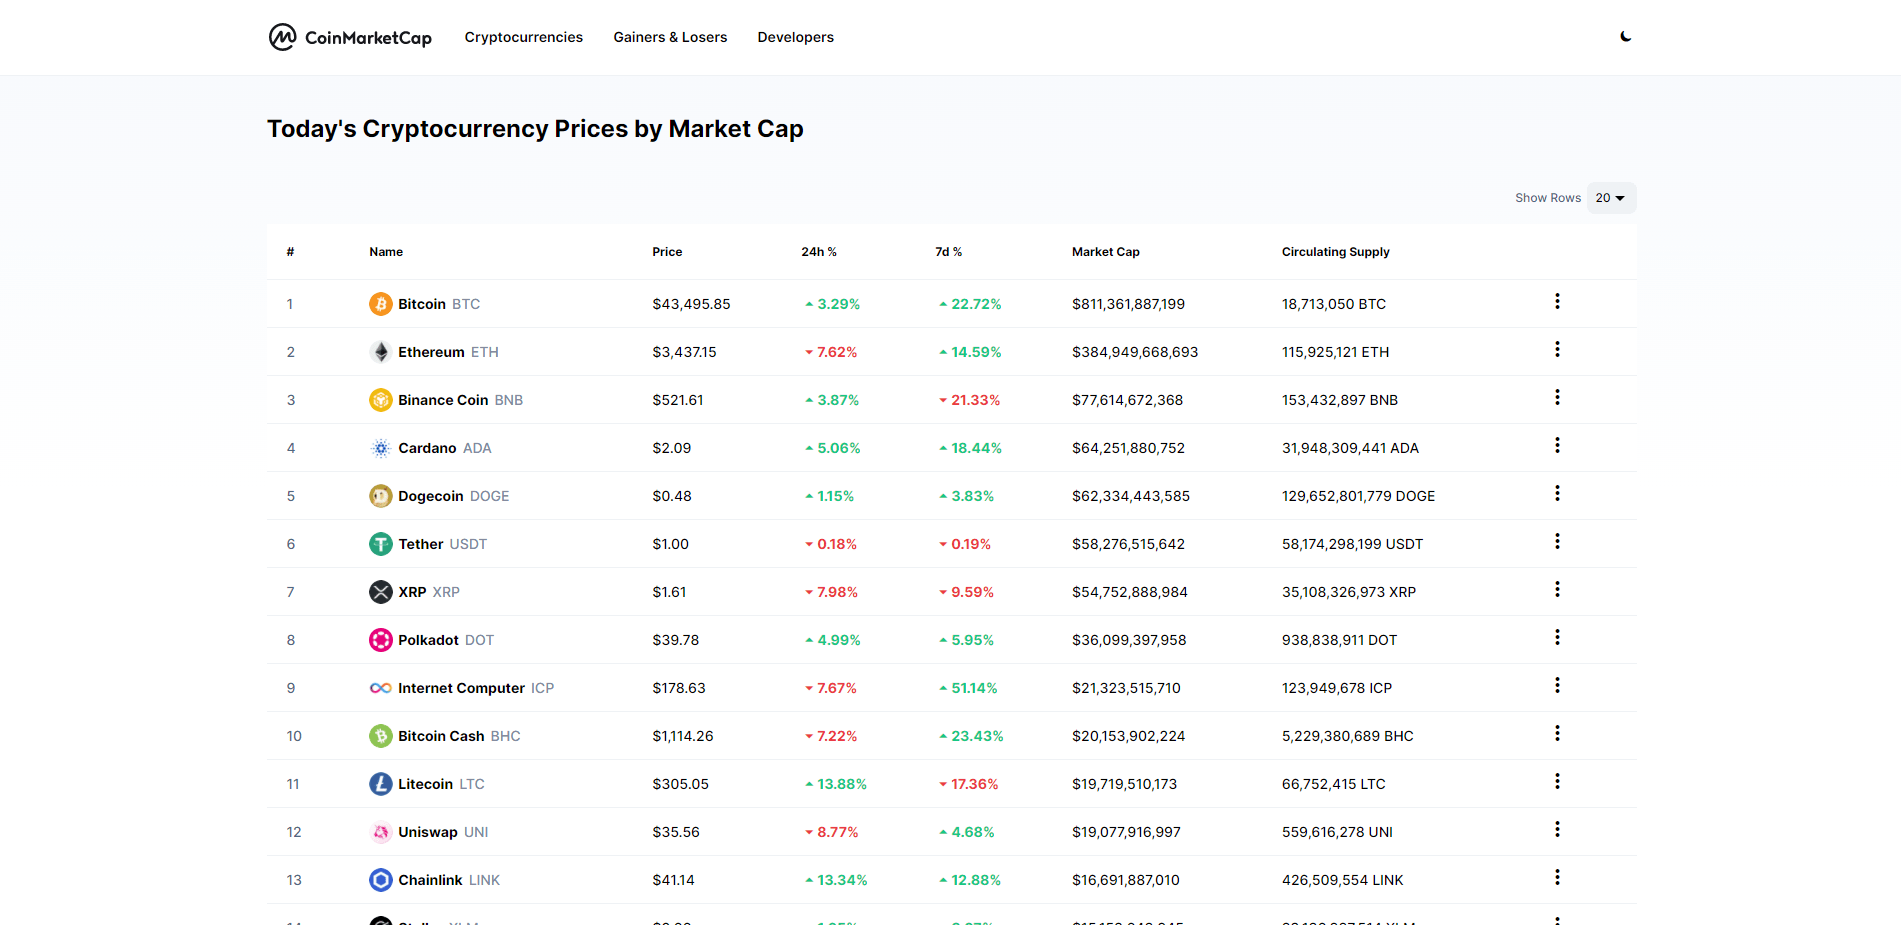Select Tether price $1.00
The width and height of the screenshot is (1901, 925).
coord(670,544)
